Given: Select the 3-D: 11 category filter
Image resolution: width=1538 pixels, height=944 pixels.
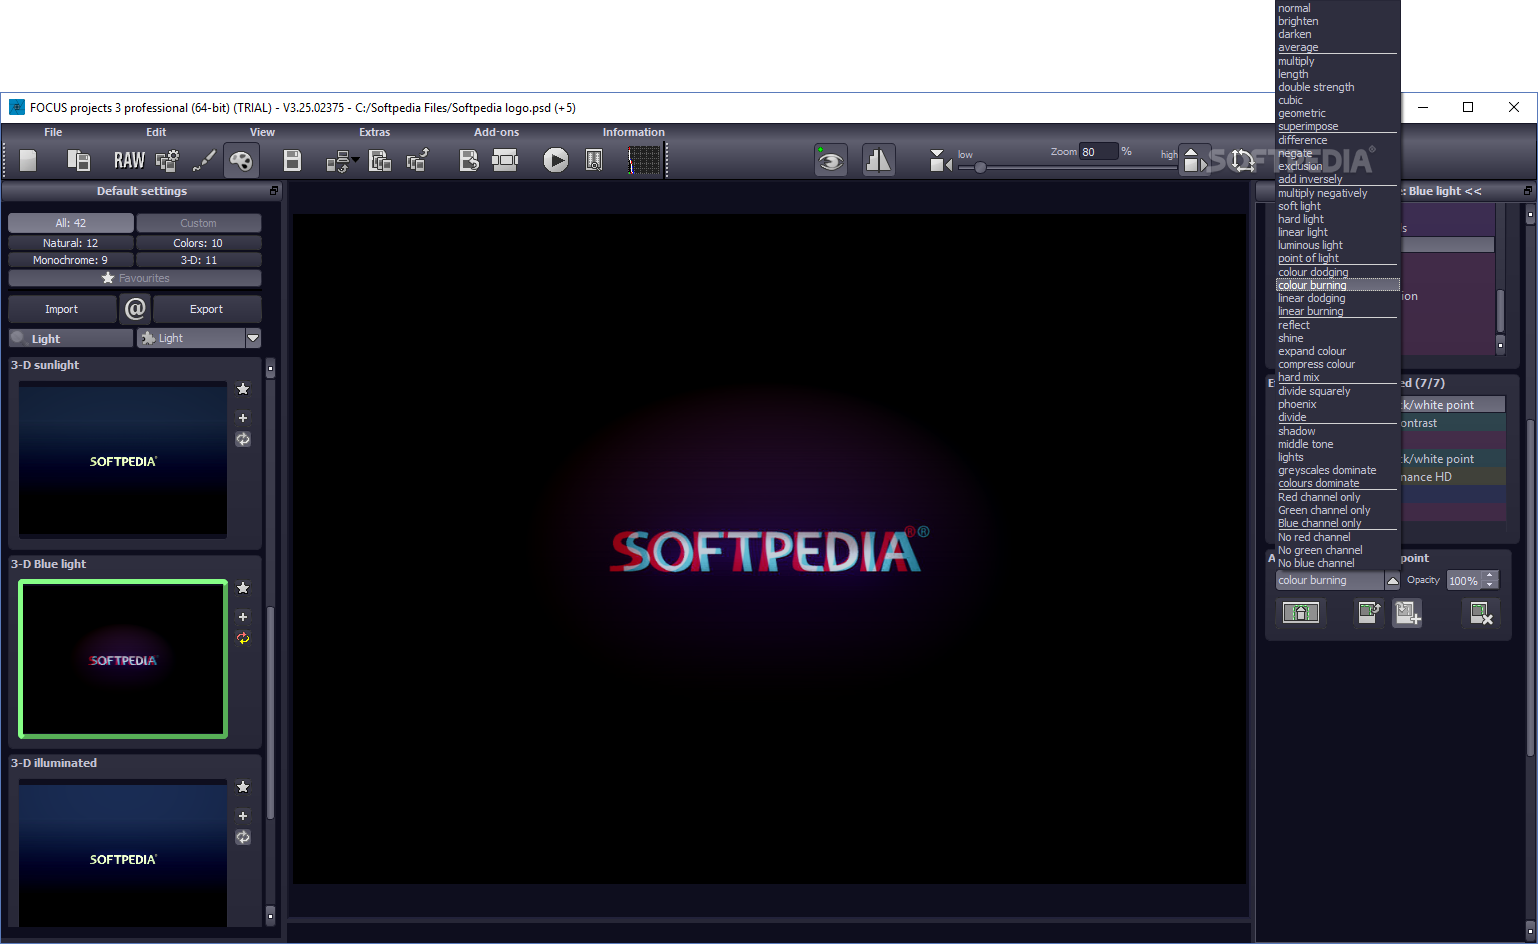Looking at the screenshot, I should coord(198,260).
